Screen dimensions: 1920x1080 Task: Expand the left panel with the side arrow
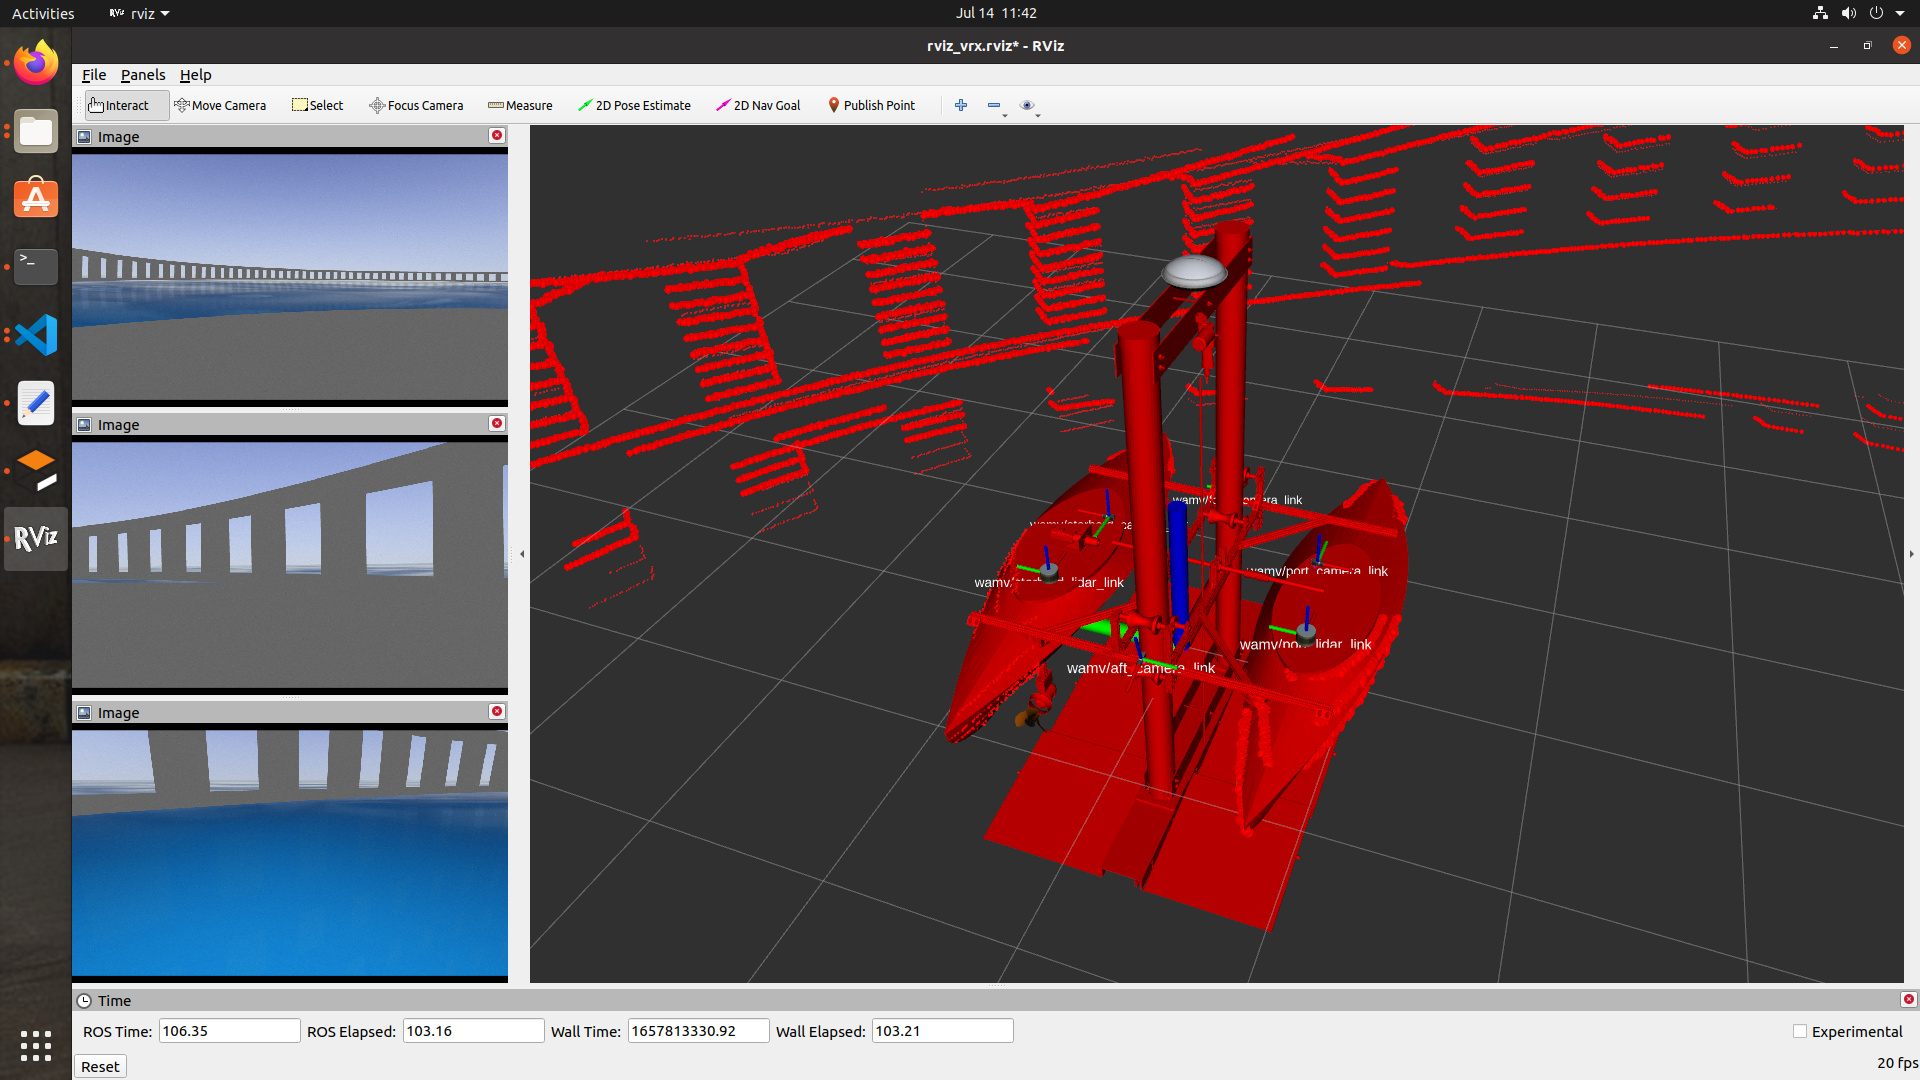pos(522,553)
